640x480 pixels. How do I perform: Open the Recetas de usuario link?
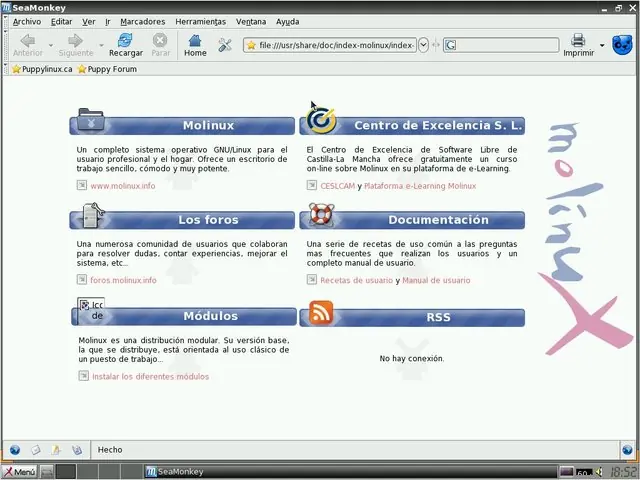coord(356,280)
